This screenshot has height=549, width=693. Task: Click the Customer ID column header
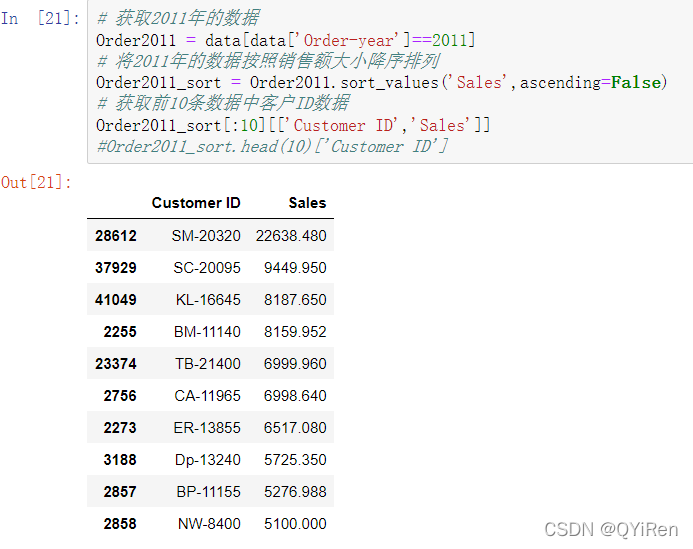196,203
